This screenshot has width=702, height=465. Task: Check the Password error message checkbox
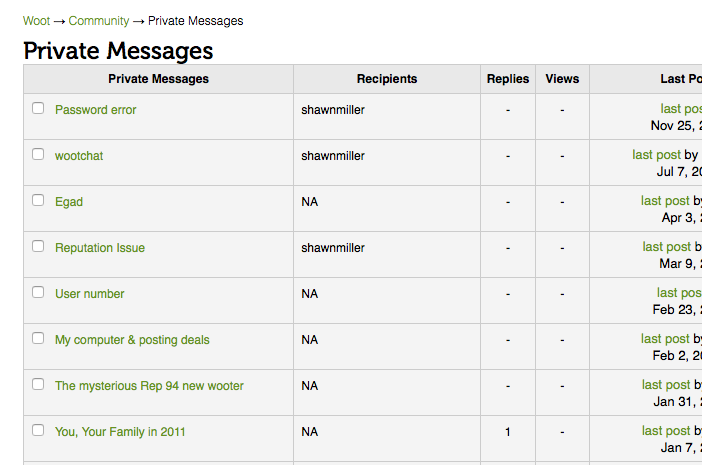(x=38, y=108)
